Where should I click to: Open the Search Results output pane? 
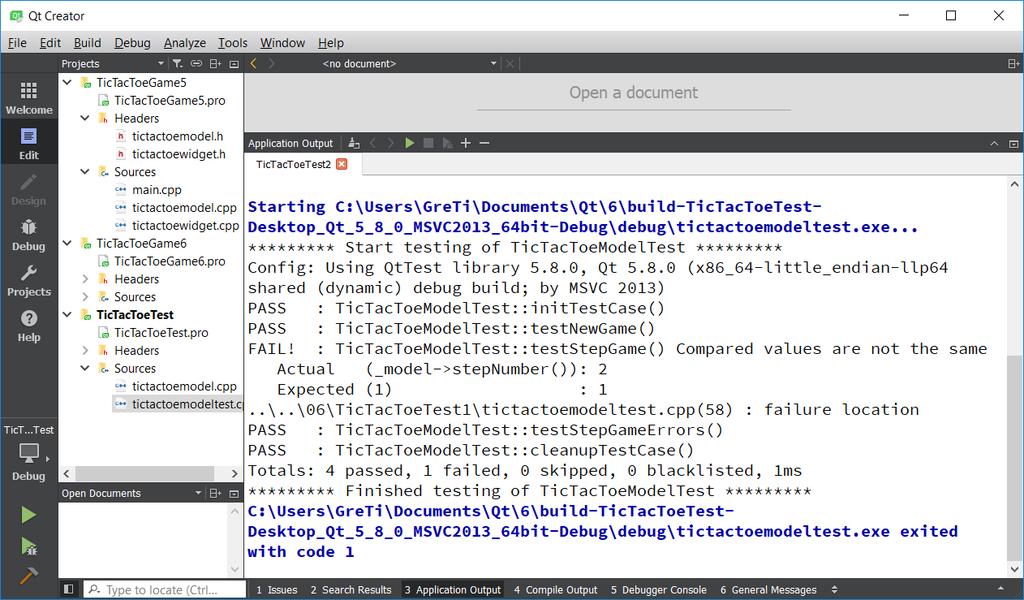click(351, 590)
